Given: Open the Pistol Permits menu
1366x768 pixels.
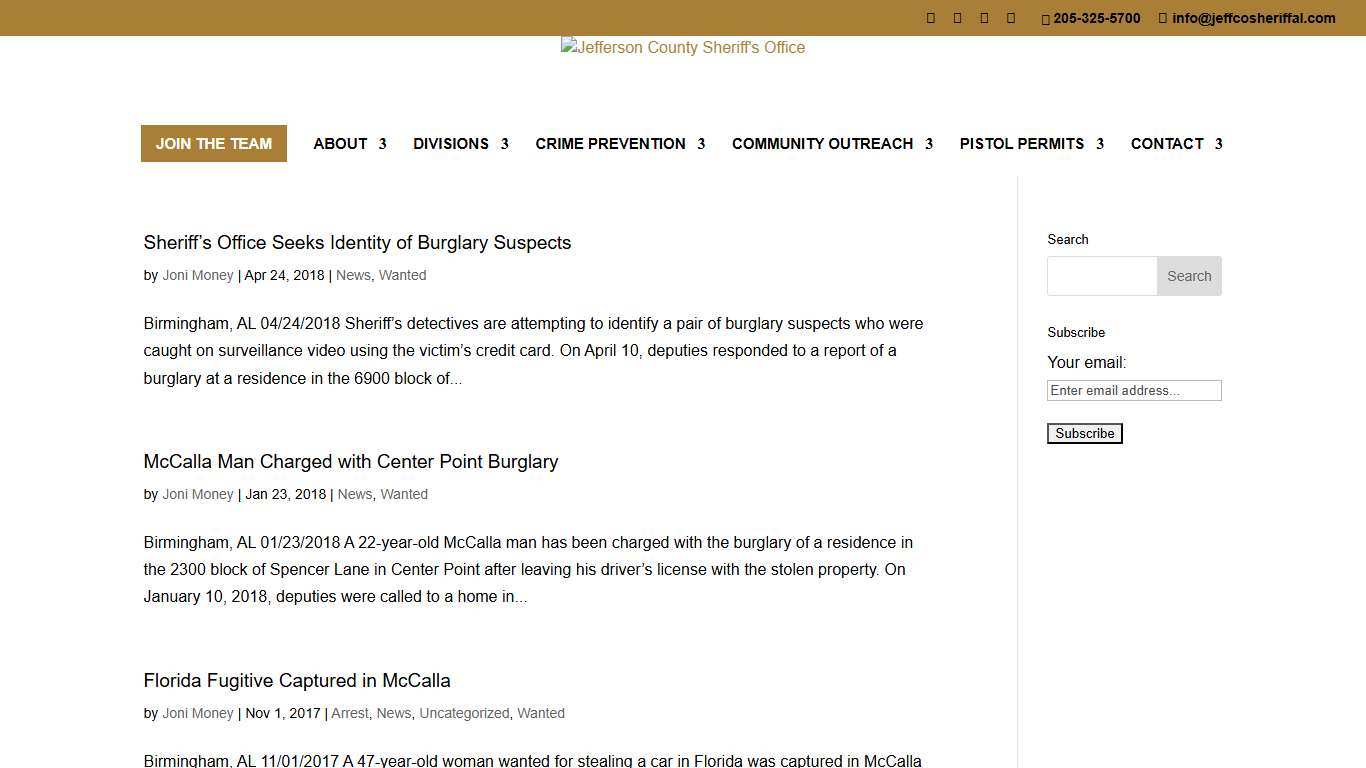Looking at the screenshot, I should 1031,144.
